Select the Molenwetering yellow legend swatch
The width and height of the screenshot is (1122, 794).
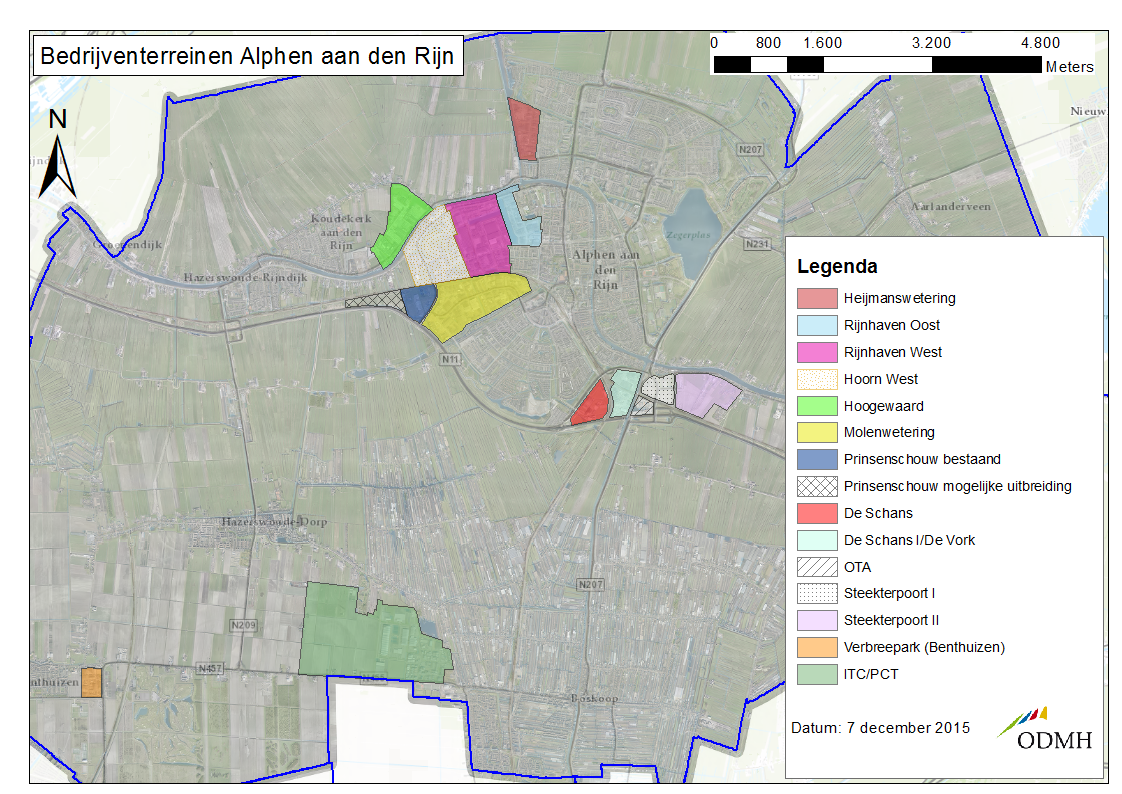(816, 433)
